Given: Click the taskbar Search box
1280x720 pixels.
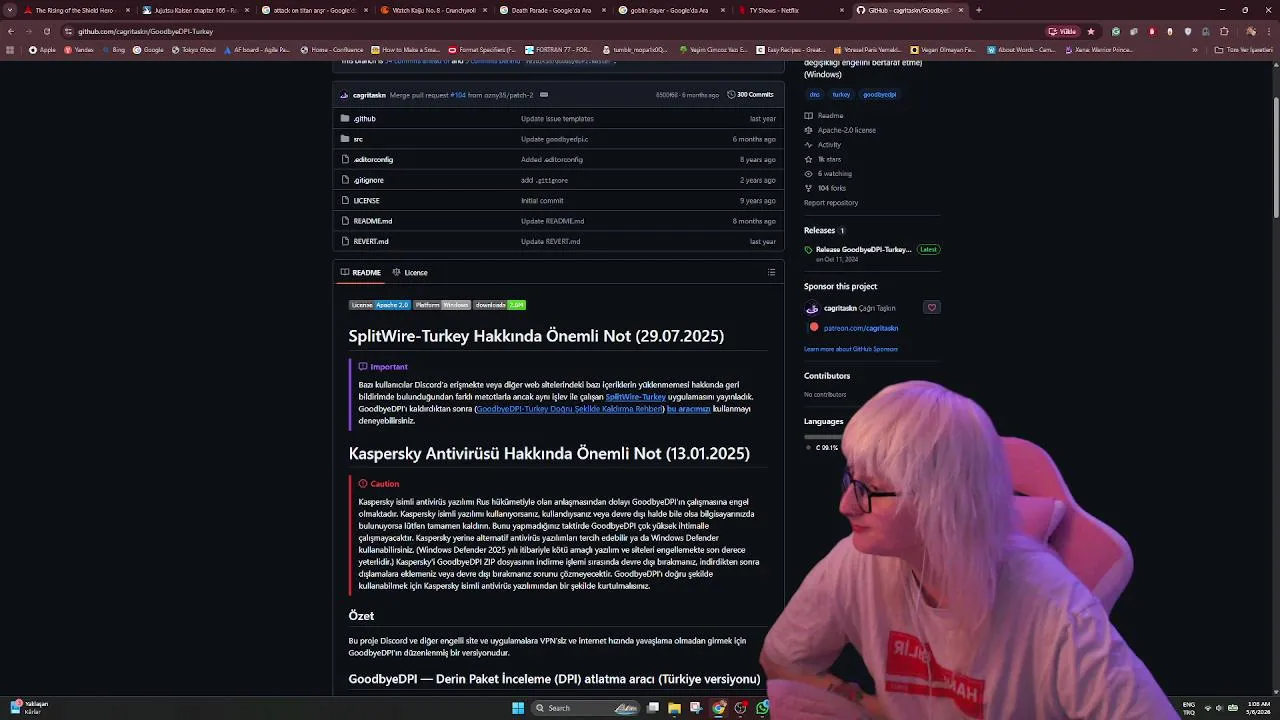Looking at the screenshot, I should (x=586, y=708).
